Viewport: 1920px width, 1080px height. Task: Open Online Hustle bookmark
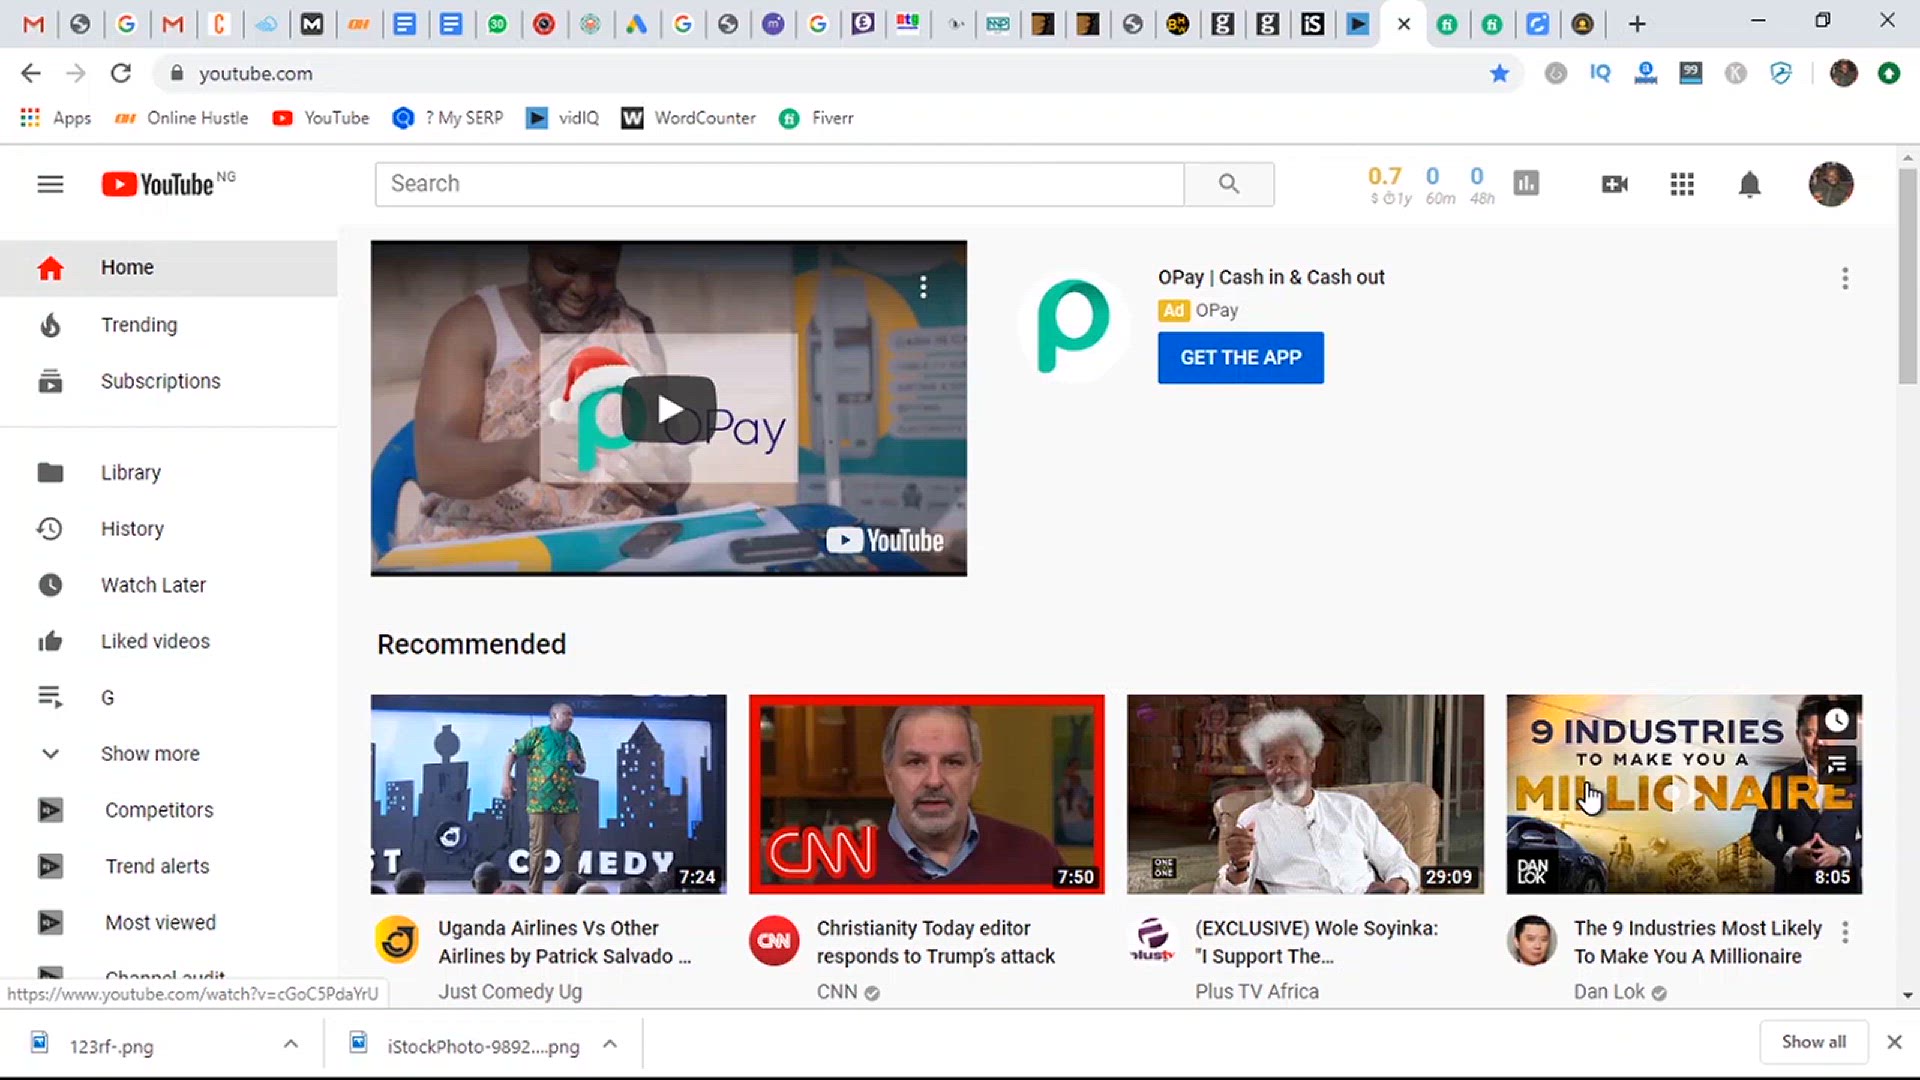tap(181, 118)
